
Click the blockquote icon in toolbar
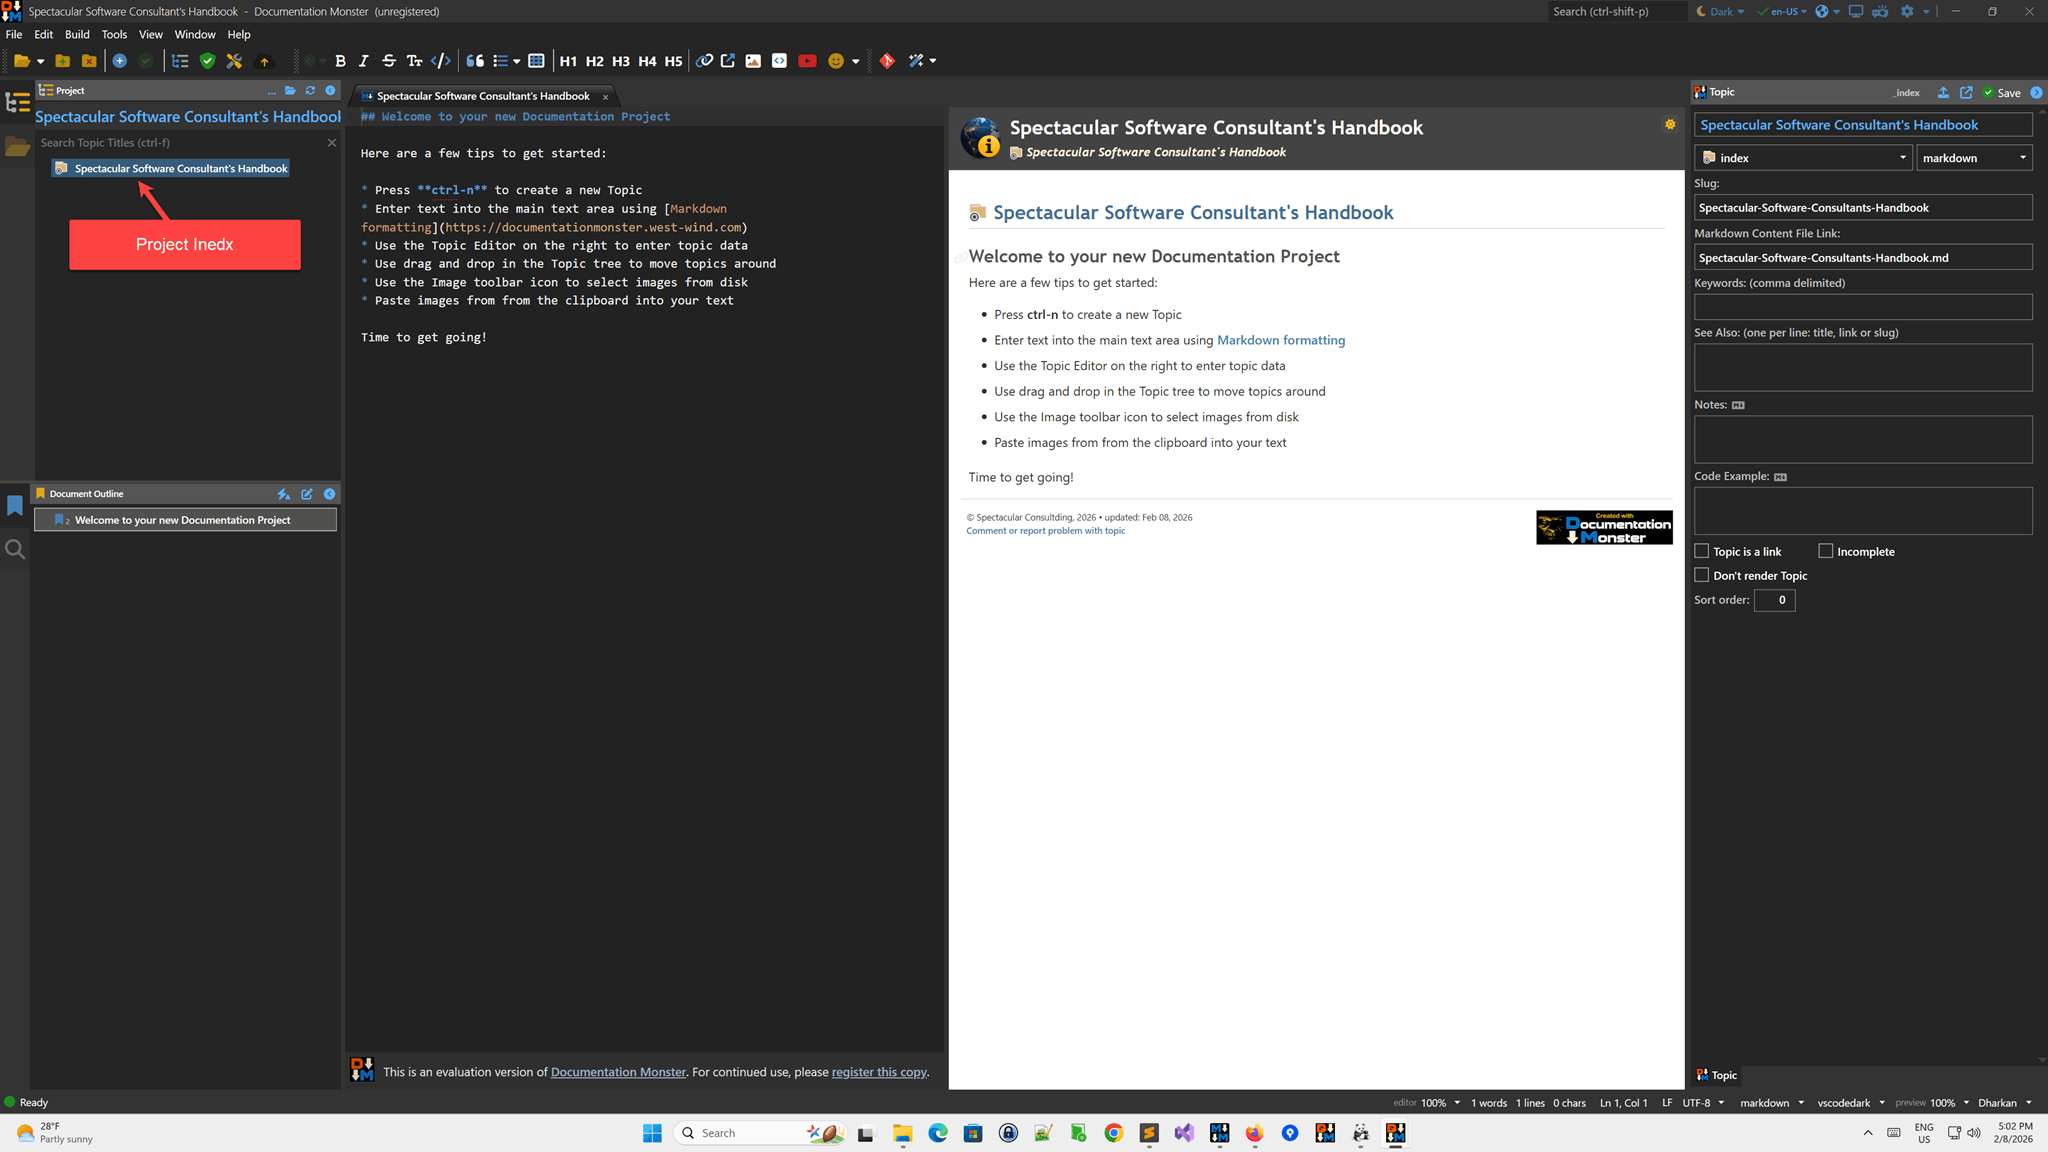point(475,61)
